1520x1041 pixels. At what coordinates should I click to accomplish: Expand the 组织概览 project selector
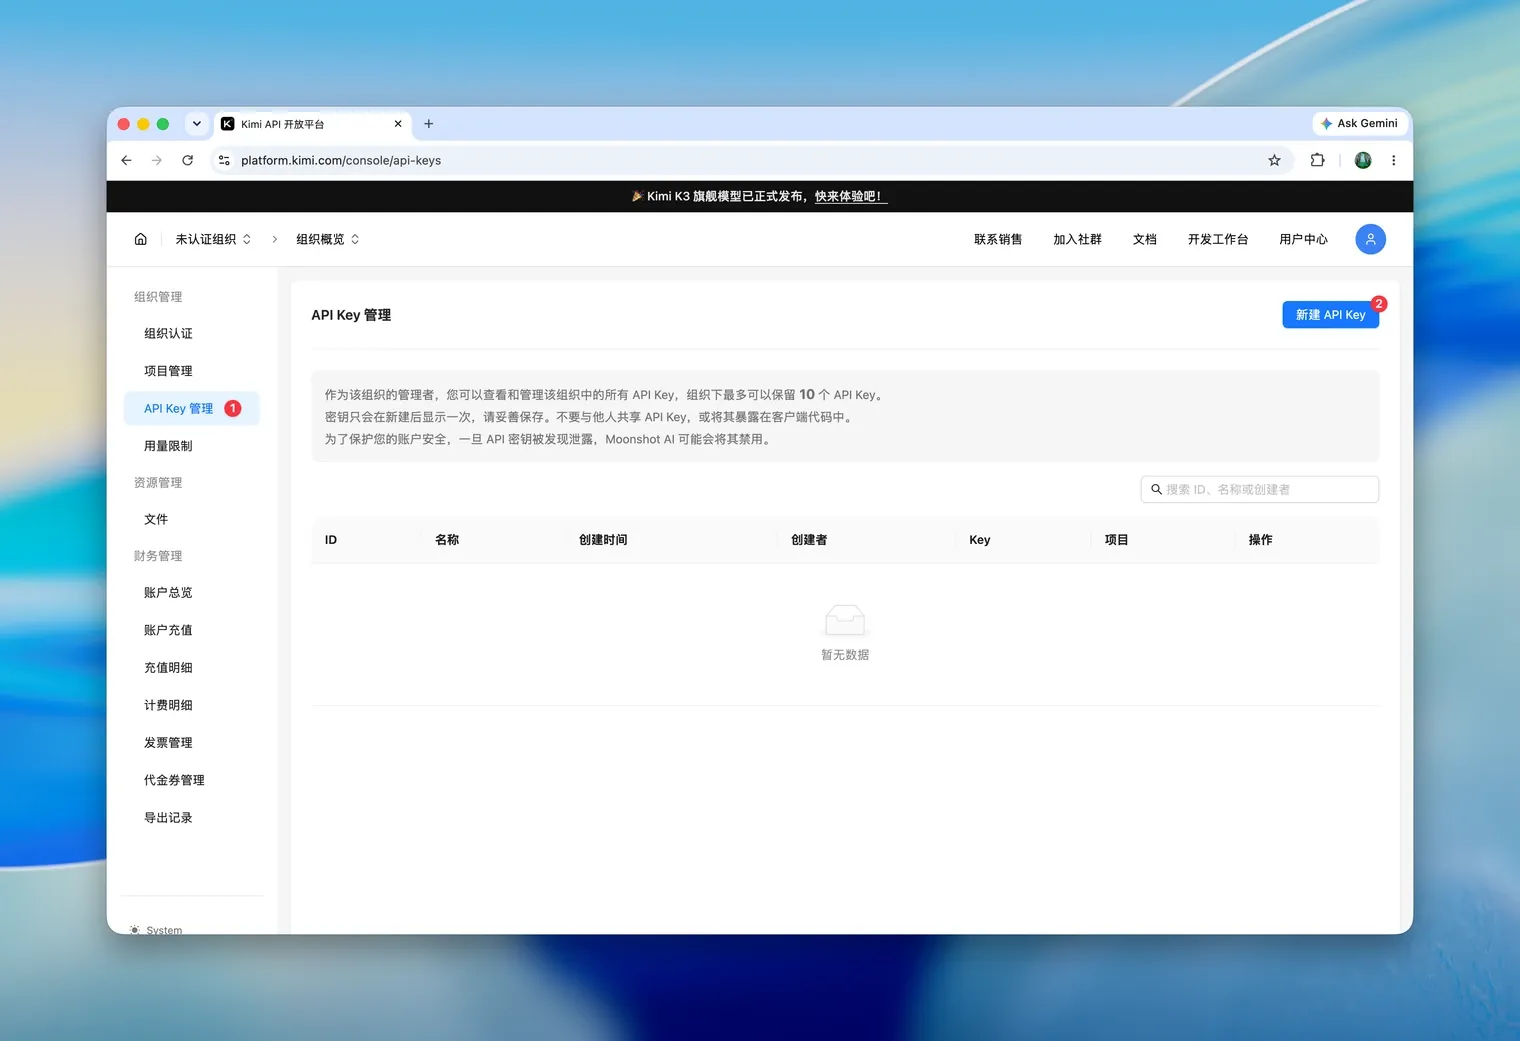(x=328, y=239)
